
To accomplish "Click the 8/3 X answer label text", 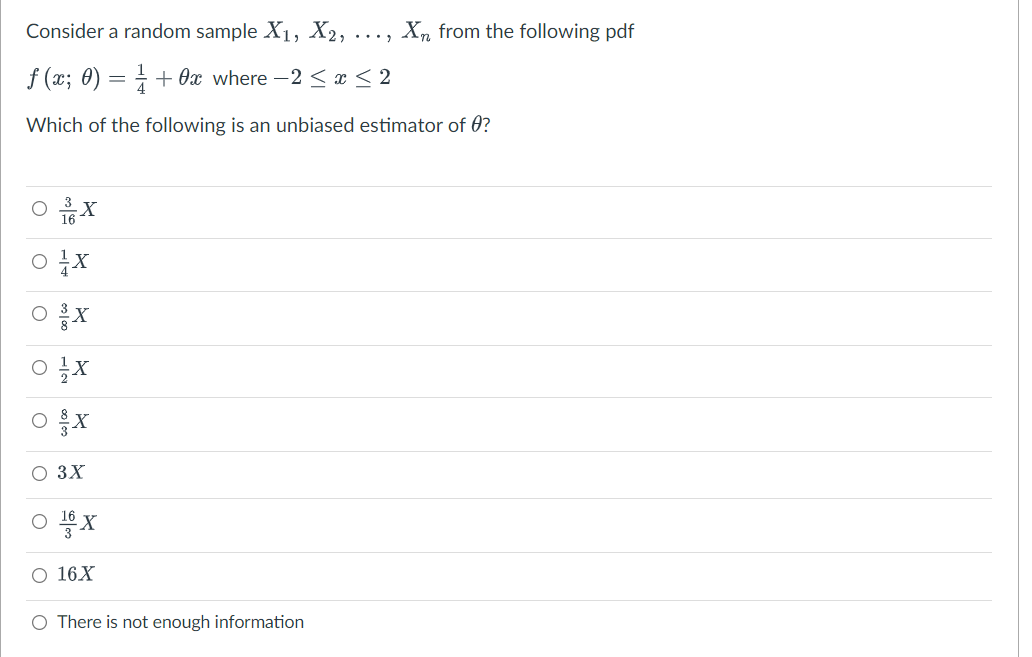I will (x=74, y=420).
